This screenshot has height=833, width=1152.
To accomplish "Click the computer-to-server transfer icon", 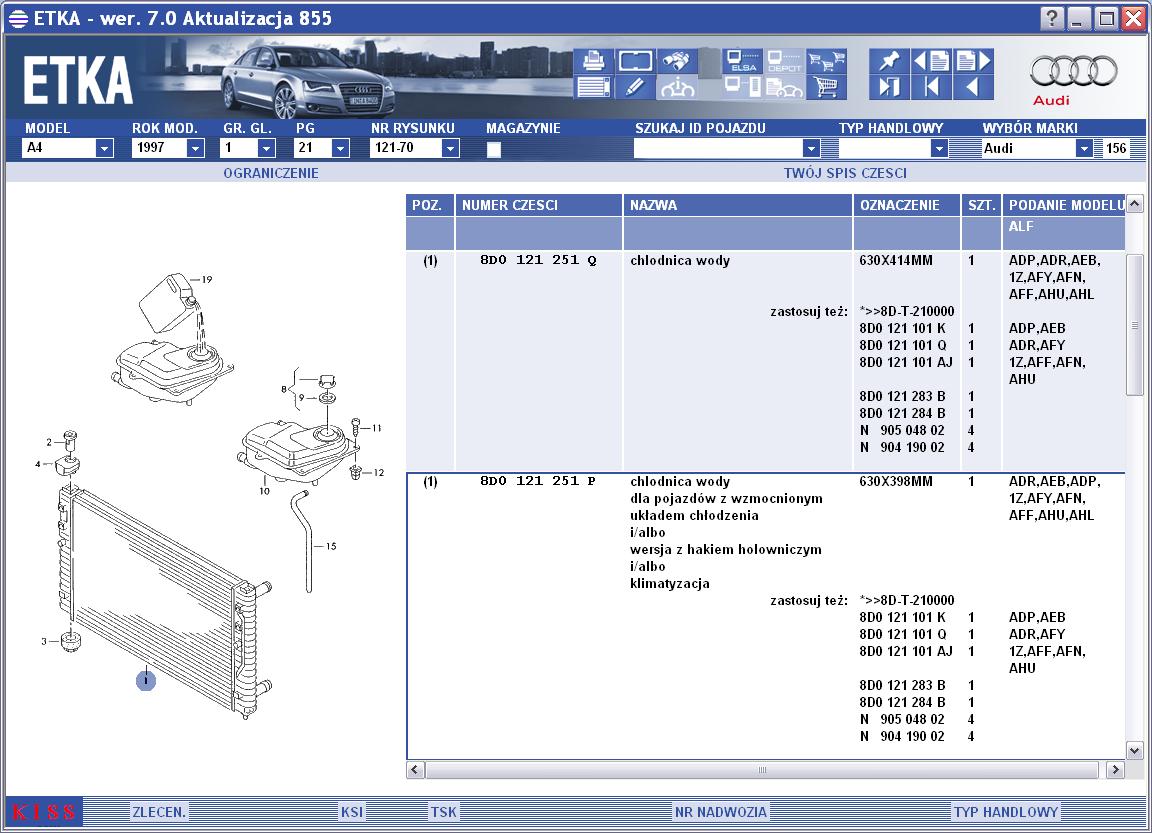I will point(742,87).
